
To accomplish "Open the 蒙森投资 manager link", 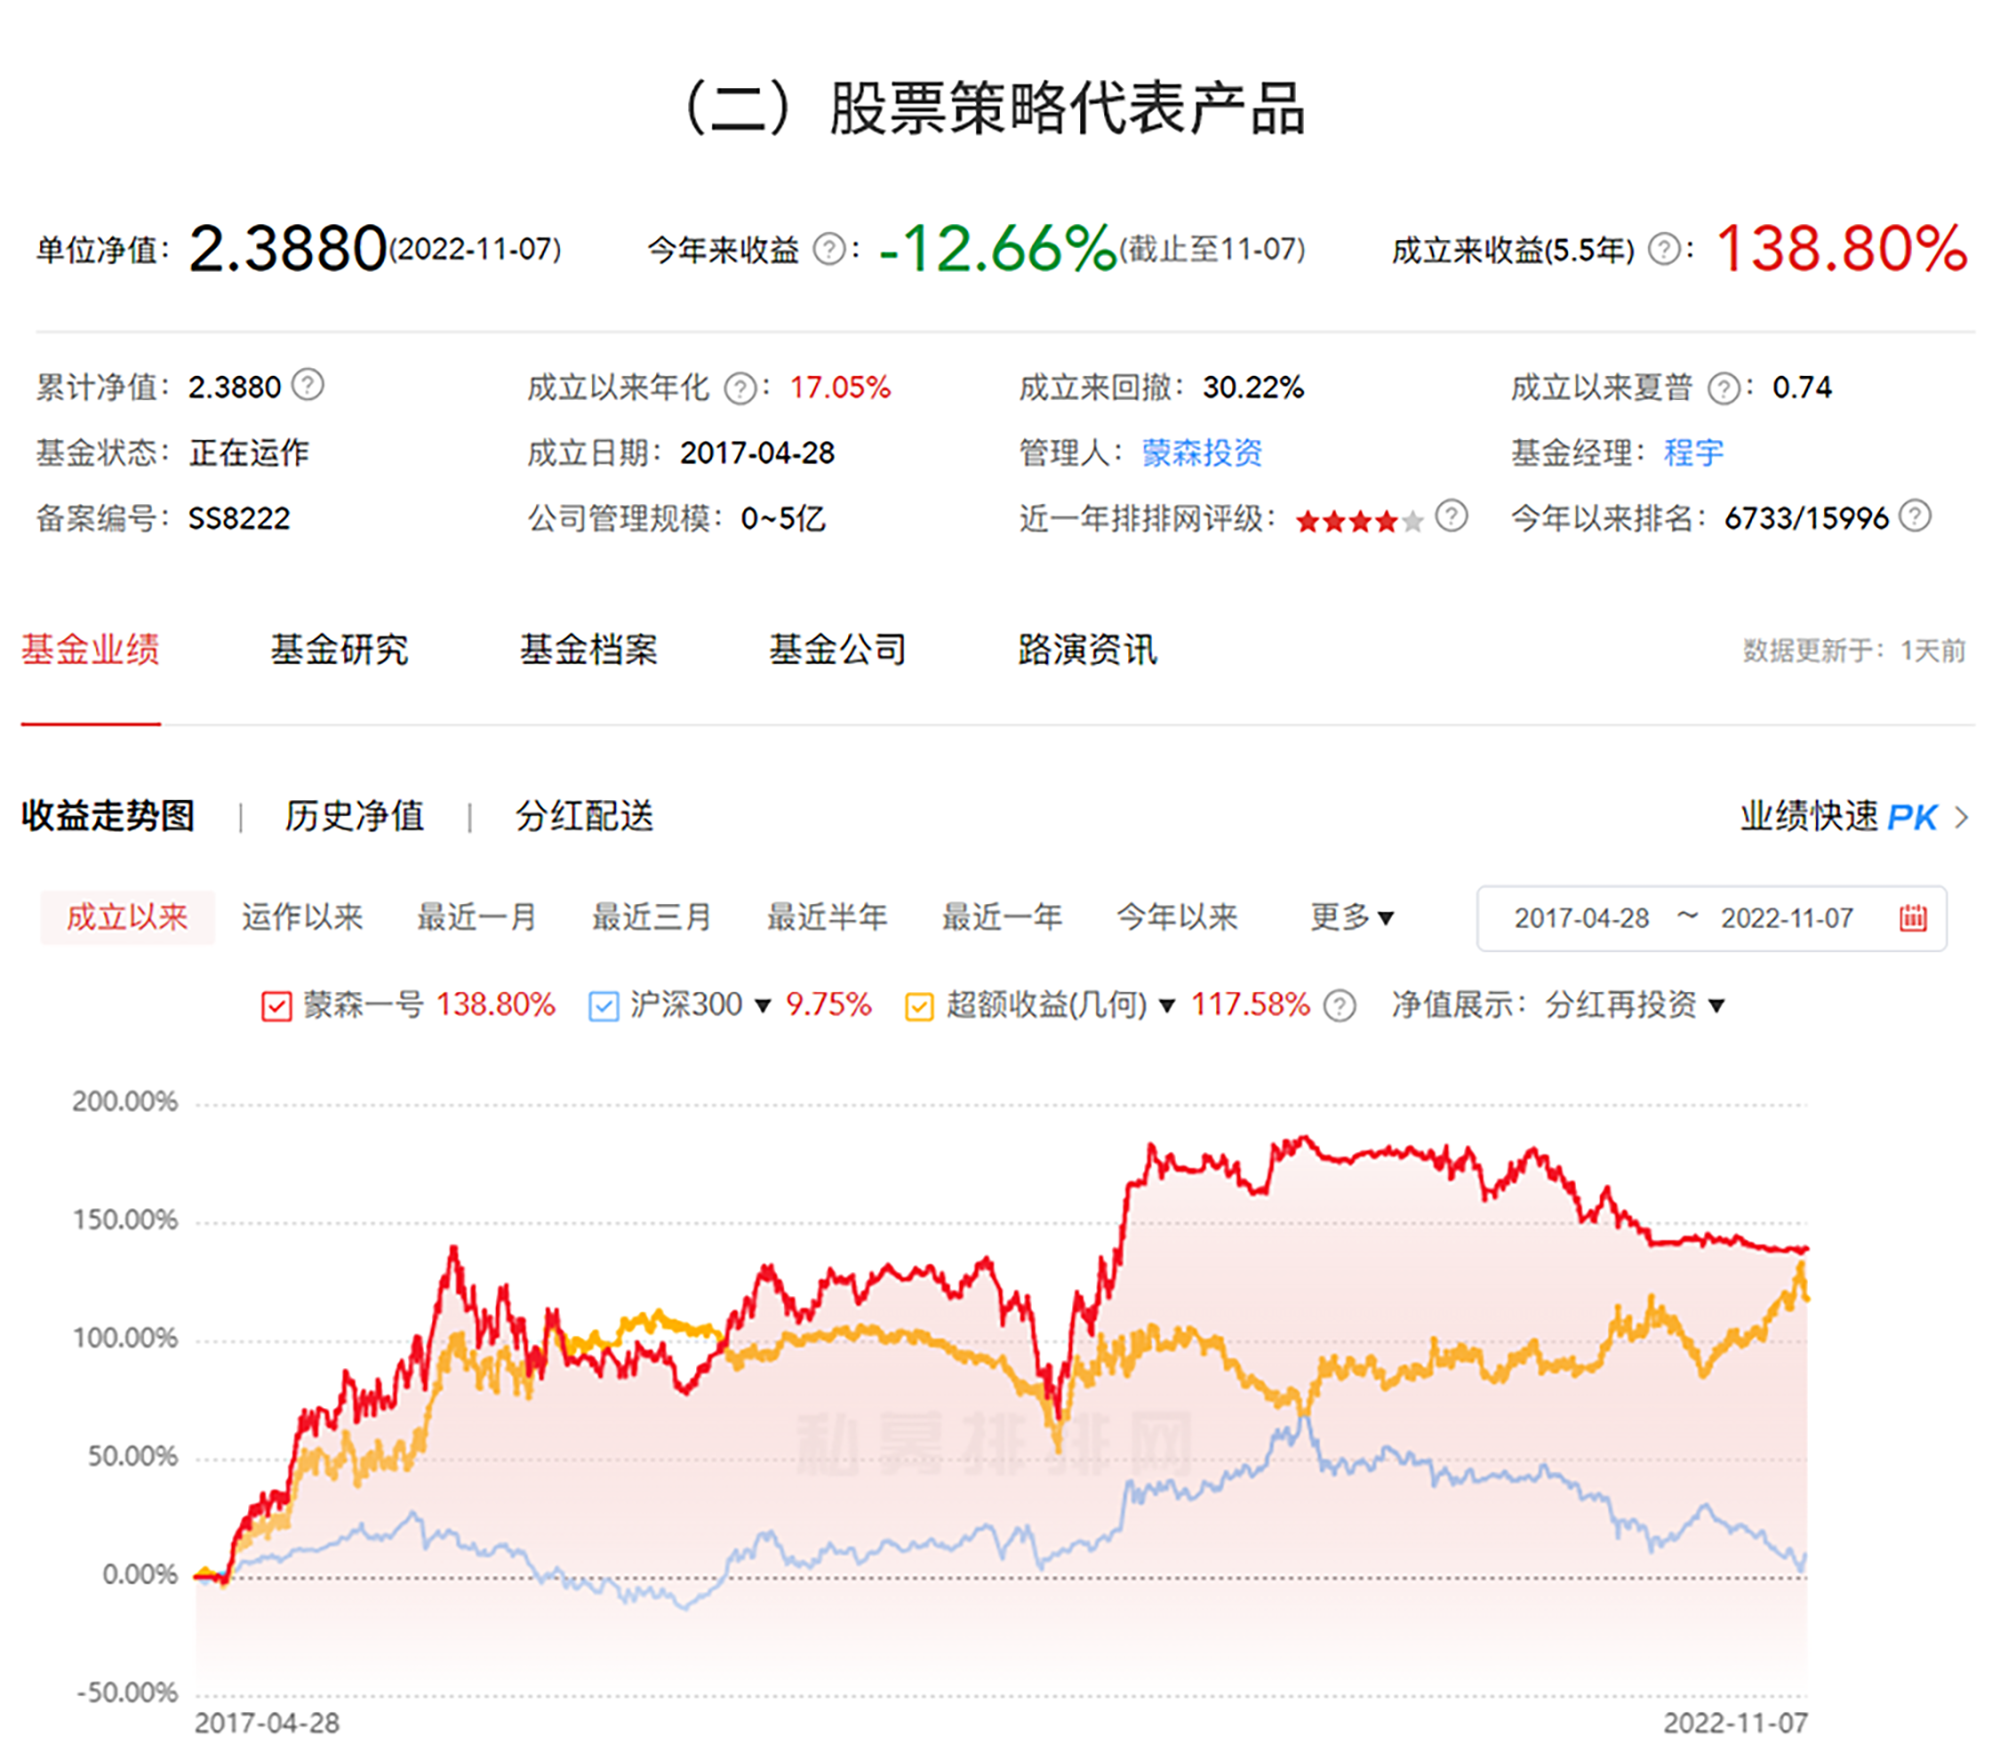I will click(1202, 453).
